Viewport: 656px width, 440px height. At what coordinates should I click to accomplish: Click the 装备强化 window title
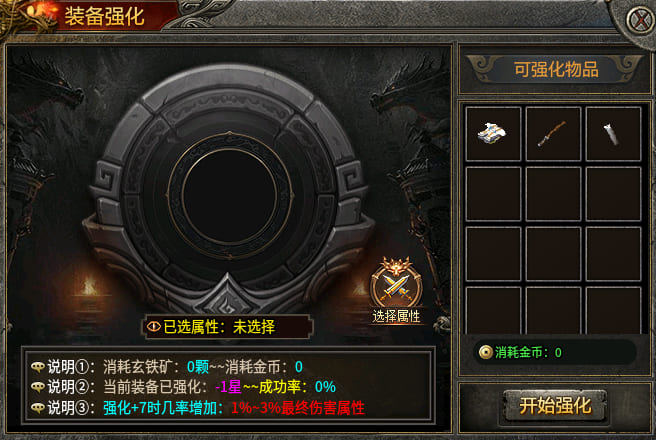click(105, 17)
